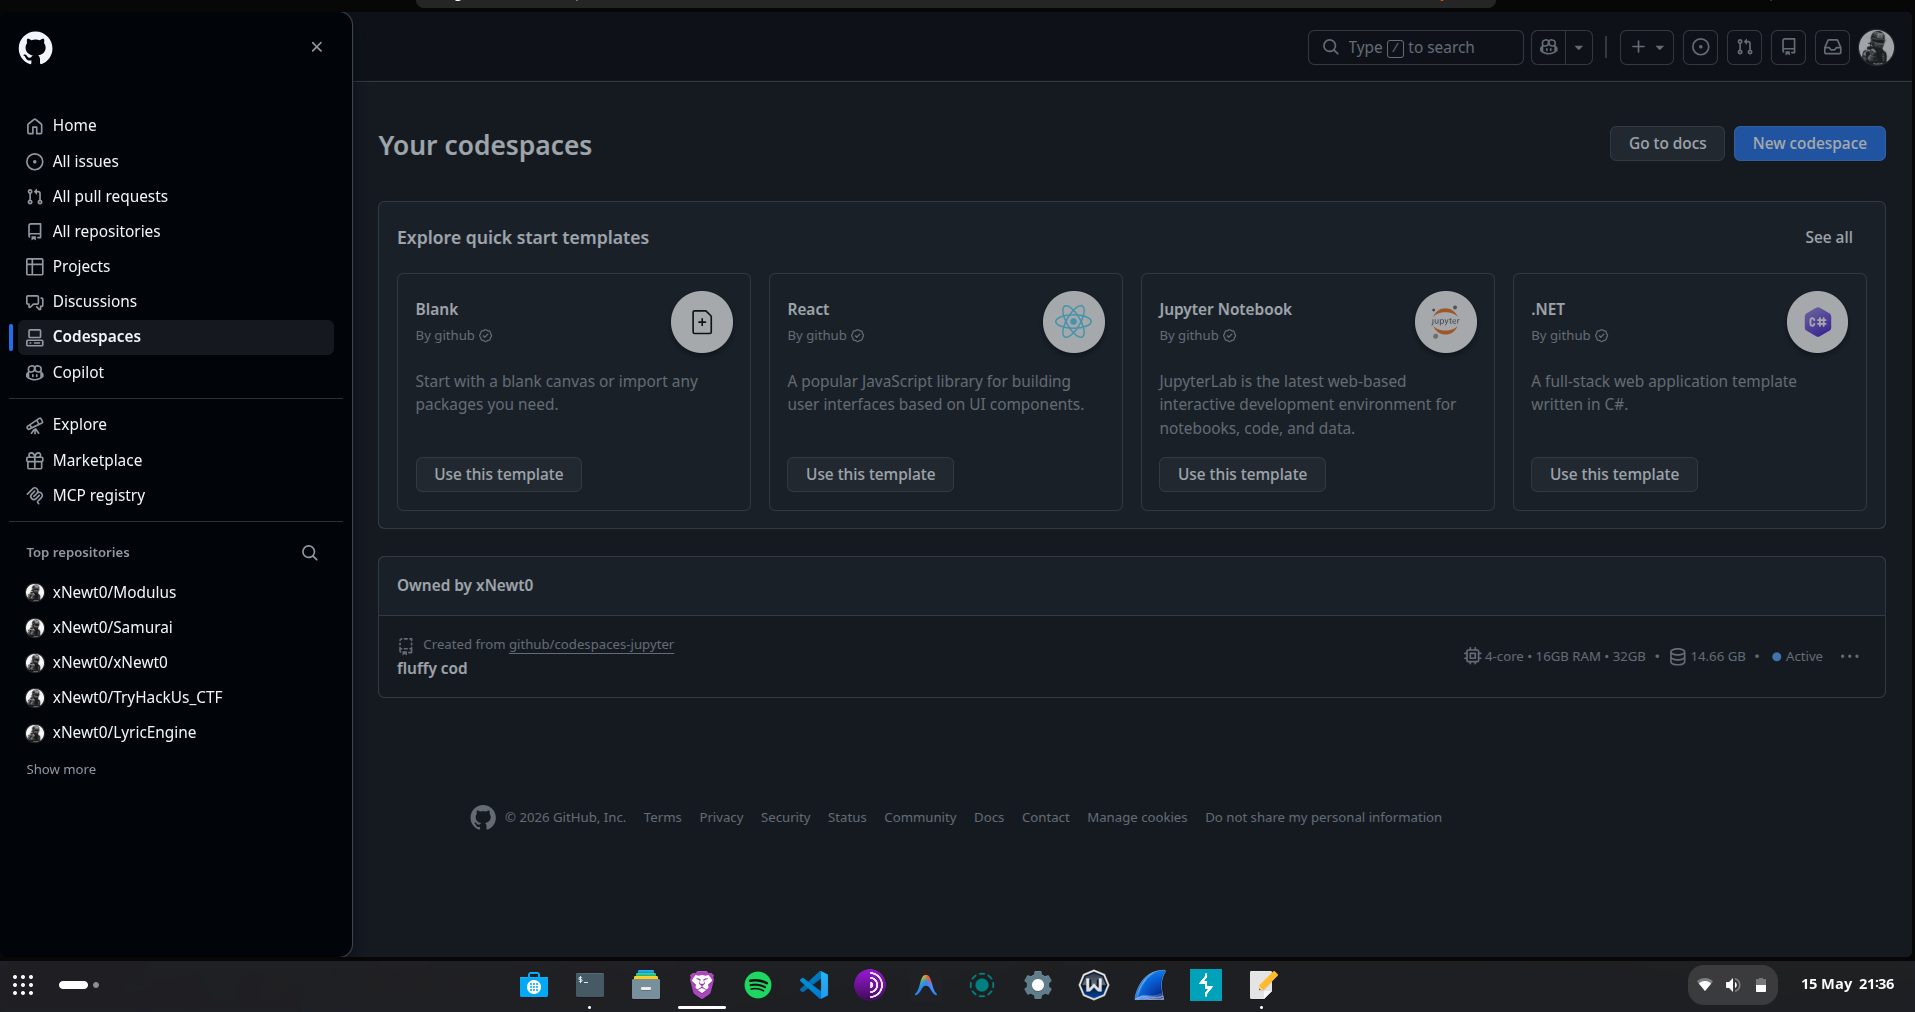The image size is (1915, 1012).
Task: Open Security footer link
Action: pos(785,818)
